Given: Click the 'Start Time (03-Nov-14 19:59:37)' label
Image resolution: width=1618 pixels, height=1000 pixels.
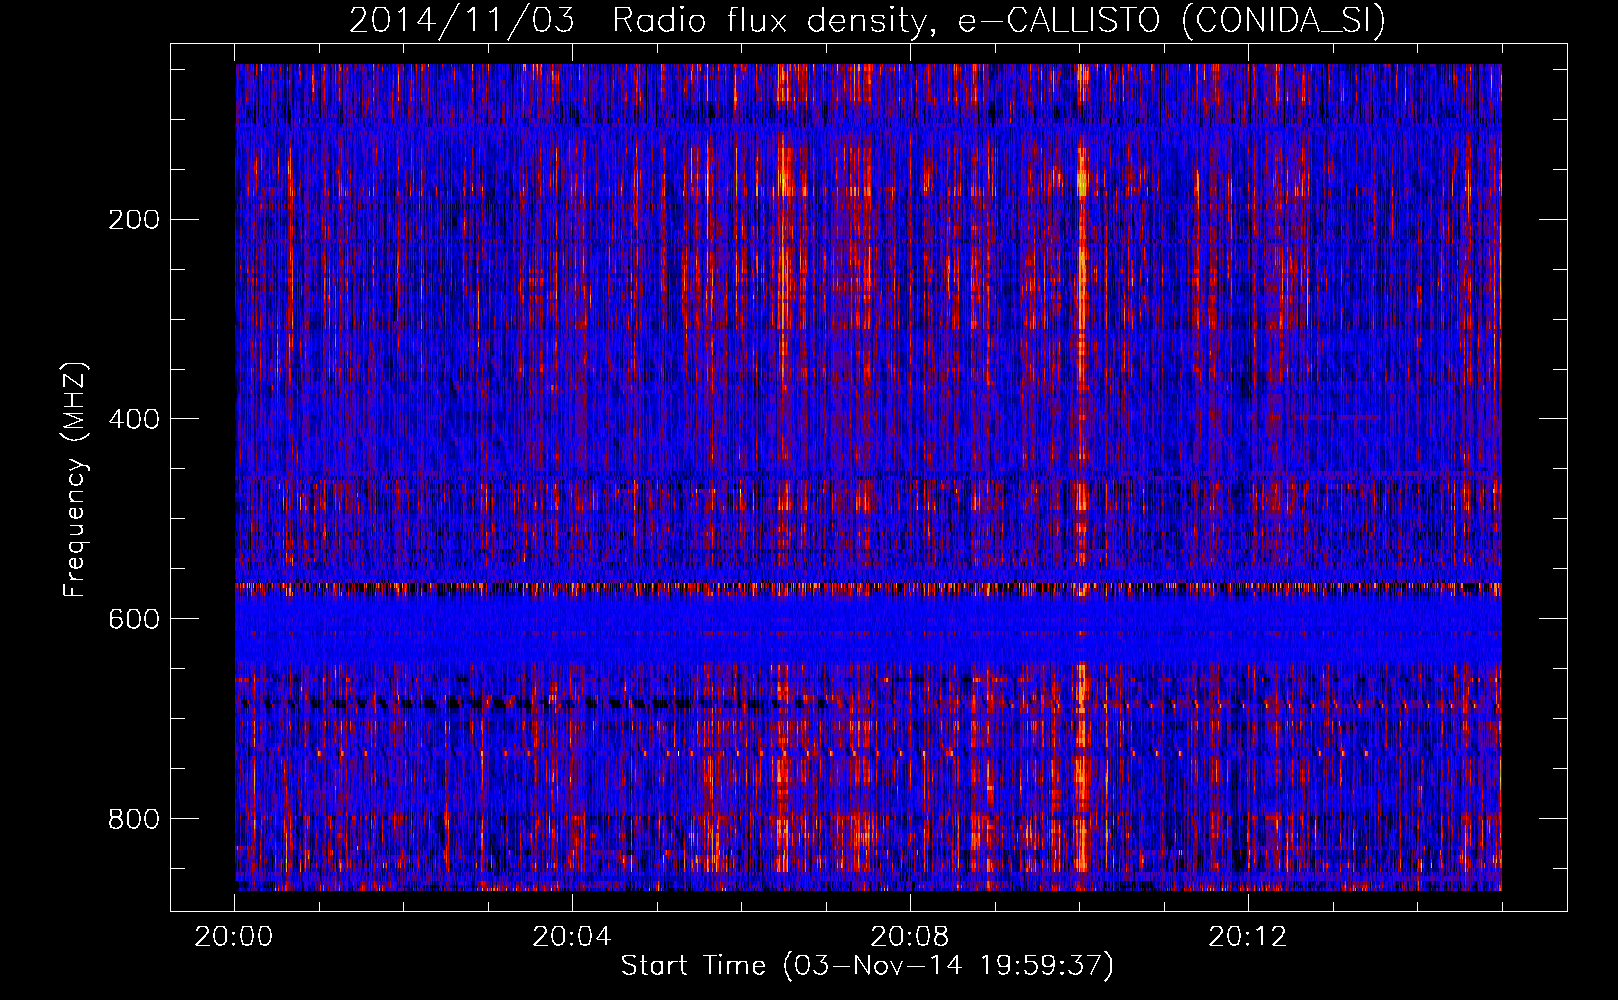Looking at the screenshot, I should pos(867,966).
